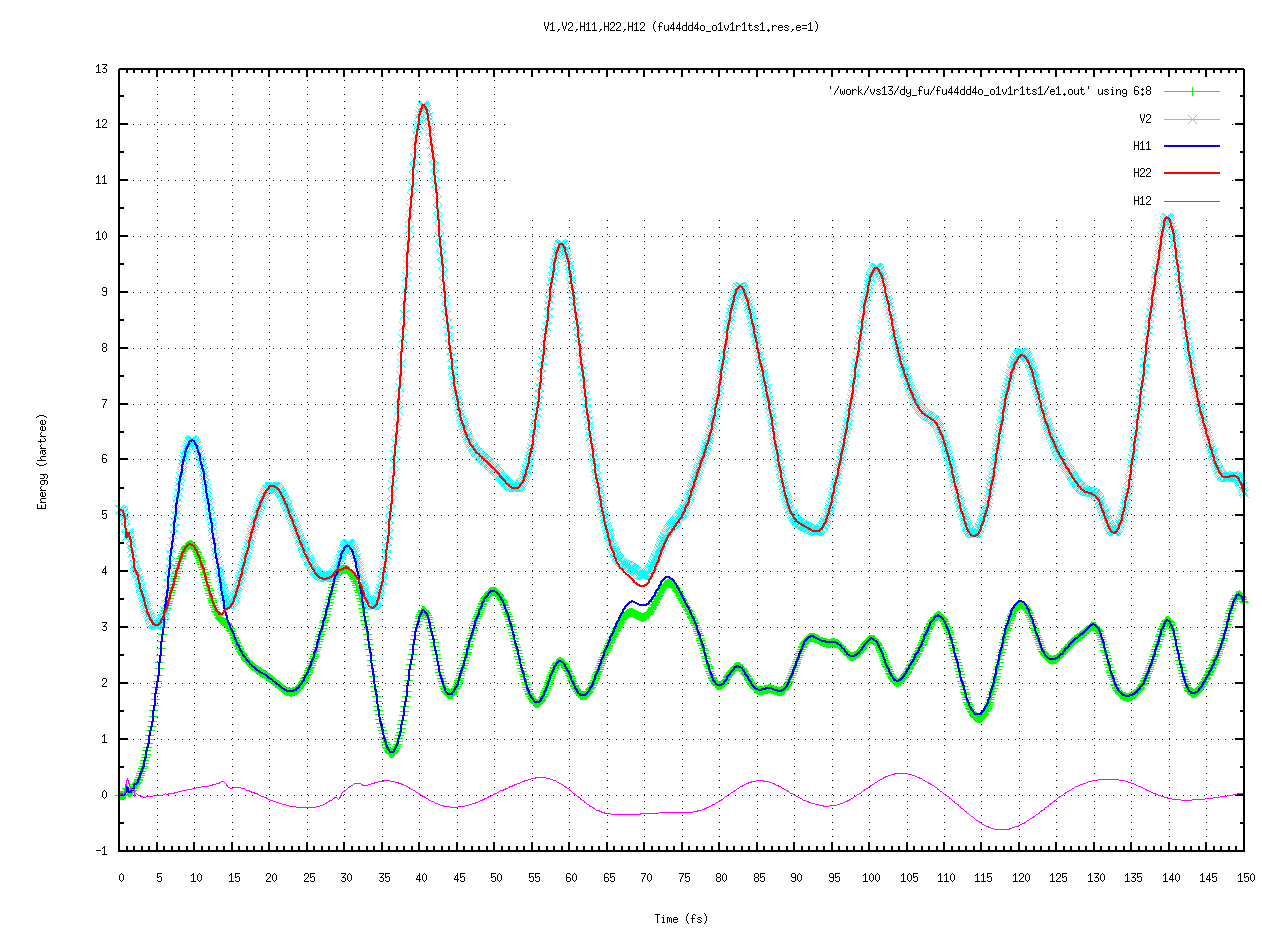The height and width of the screenshot is (935, 1262).
Task: Click the y-axis tick label '1'
Action: click(x=105, y=740)
